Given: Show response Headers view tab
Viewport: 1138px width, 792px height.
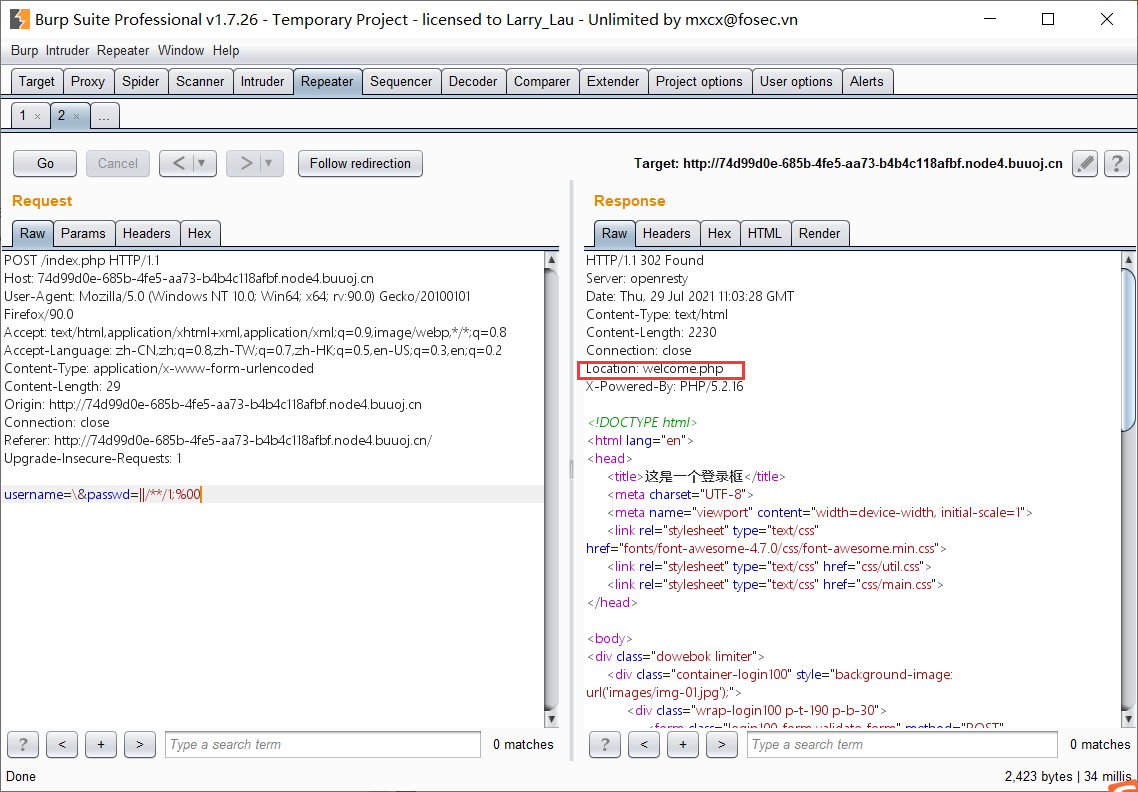Looking at the screenshot, I should click(666, 233).
